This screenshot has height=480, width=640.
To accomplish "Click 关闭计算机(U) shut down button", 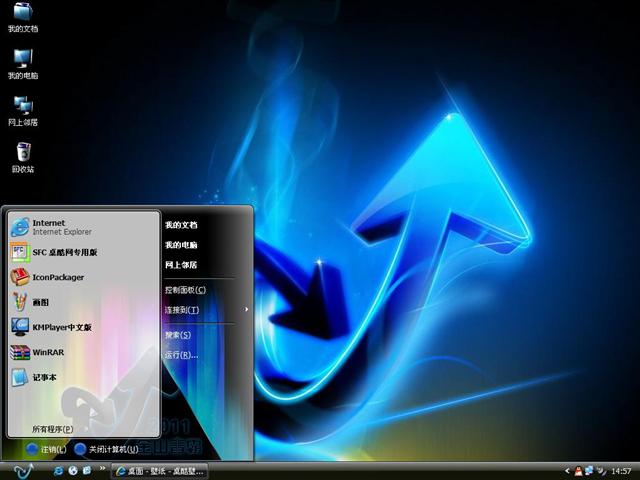I will [107, 449].
